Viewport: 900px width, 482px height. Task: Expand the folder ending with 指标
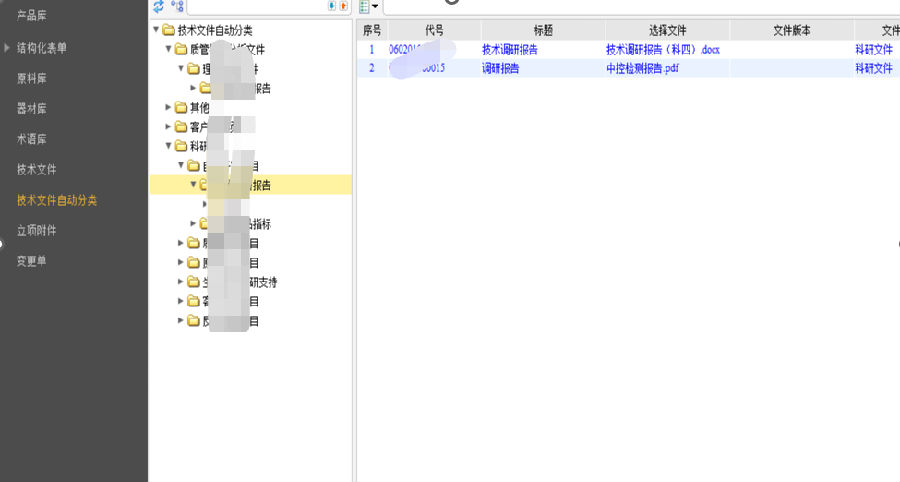pos(193,223)
